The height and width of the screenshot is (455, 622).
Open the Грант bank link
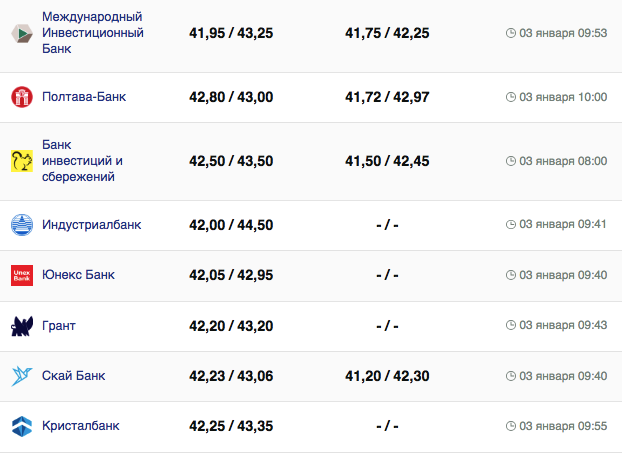[x=59, y=325]
